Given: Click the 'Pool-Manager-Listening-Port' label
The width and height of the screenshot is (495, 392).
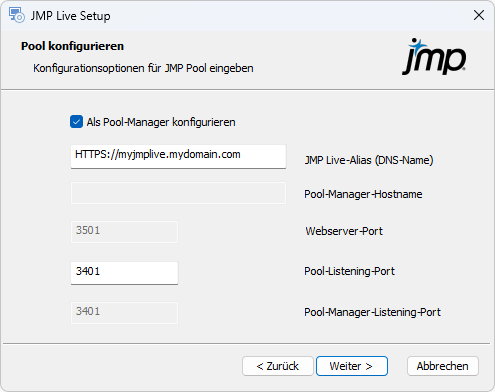Looking at the screenshot, I should point(373,312).
